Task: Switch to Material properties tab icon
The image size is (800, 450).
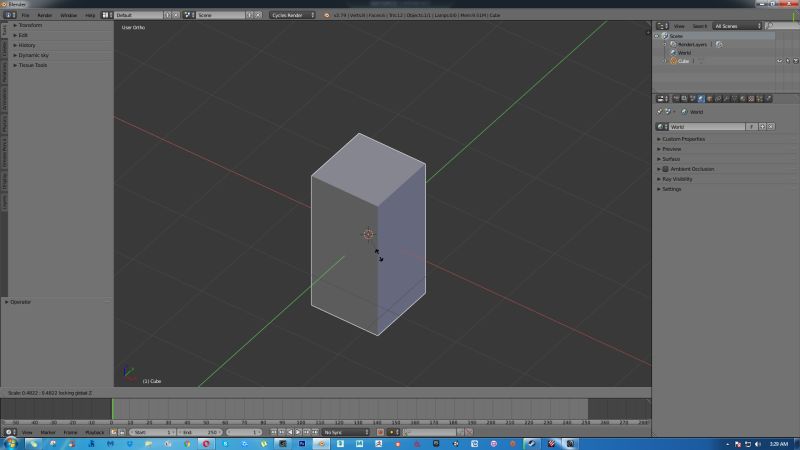Action: click(743, 98)
